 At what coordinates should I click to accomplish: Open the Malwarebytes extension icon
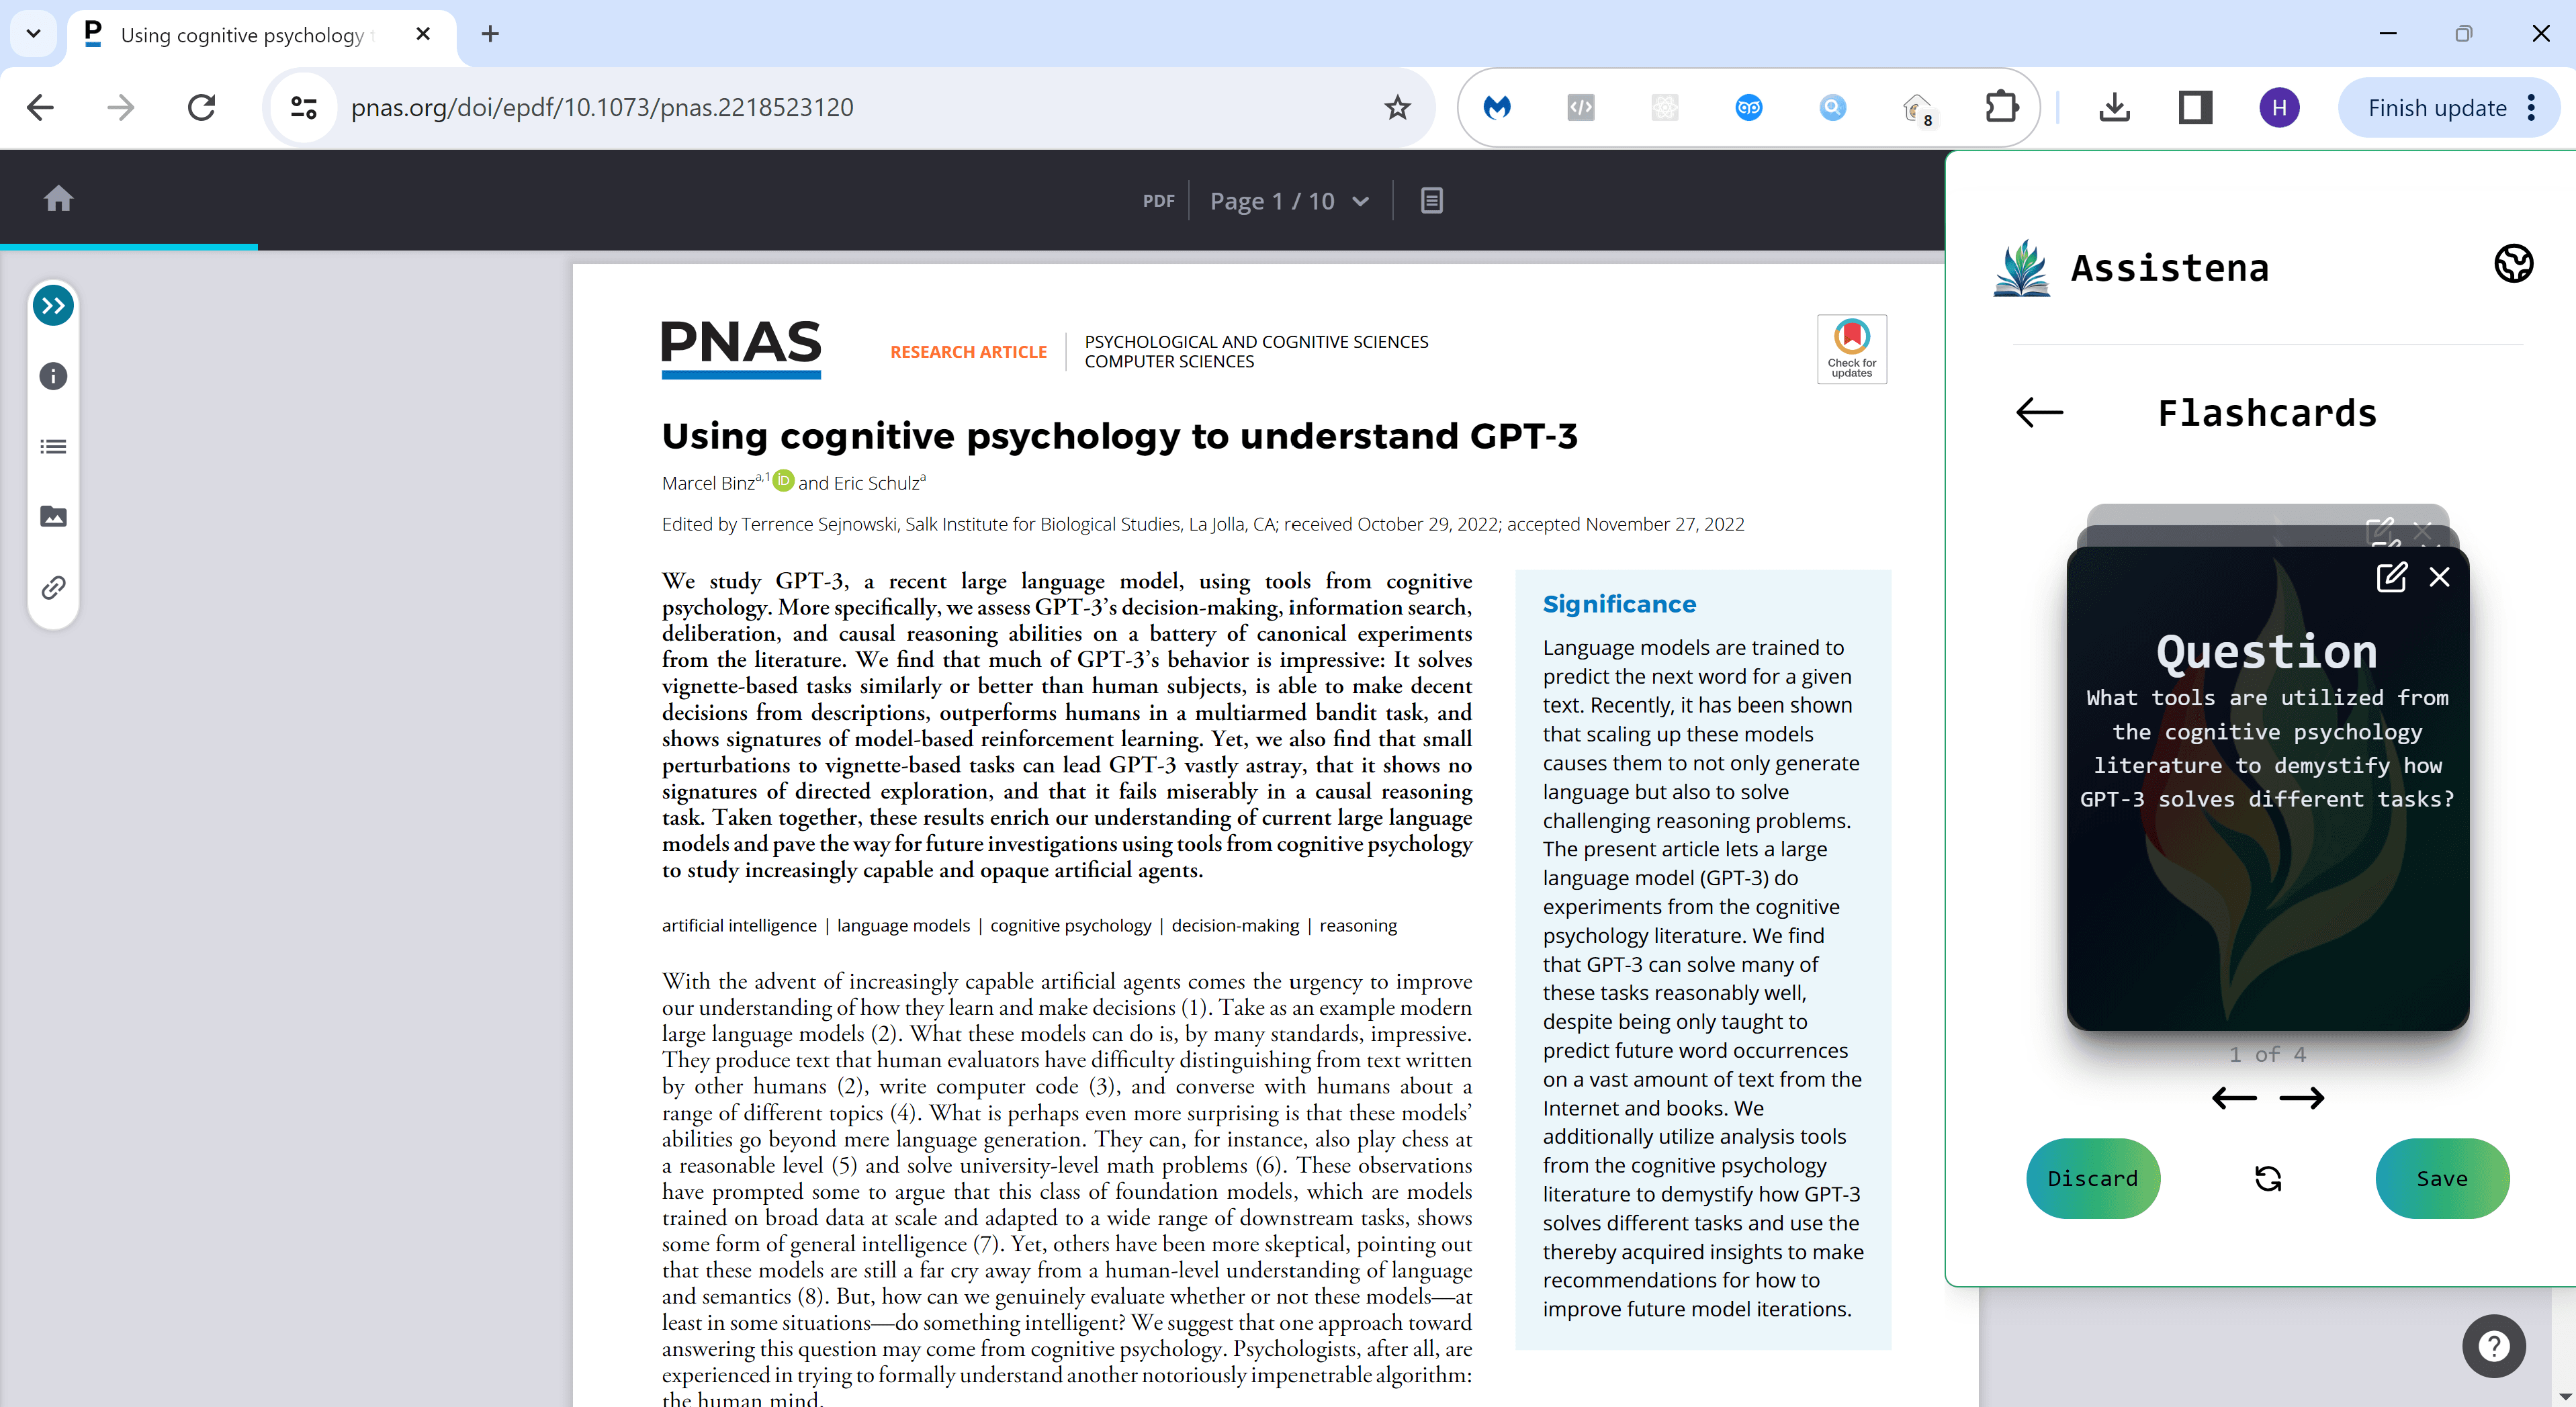tap(1496, 107)
